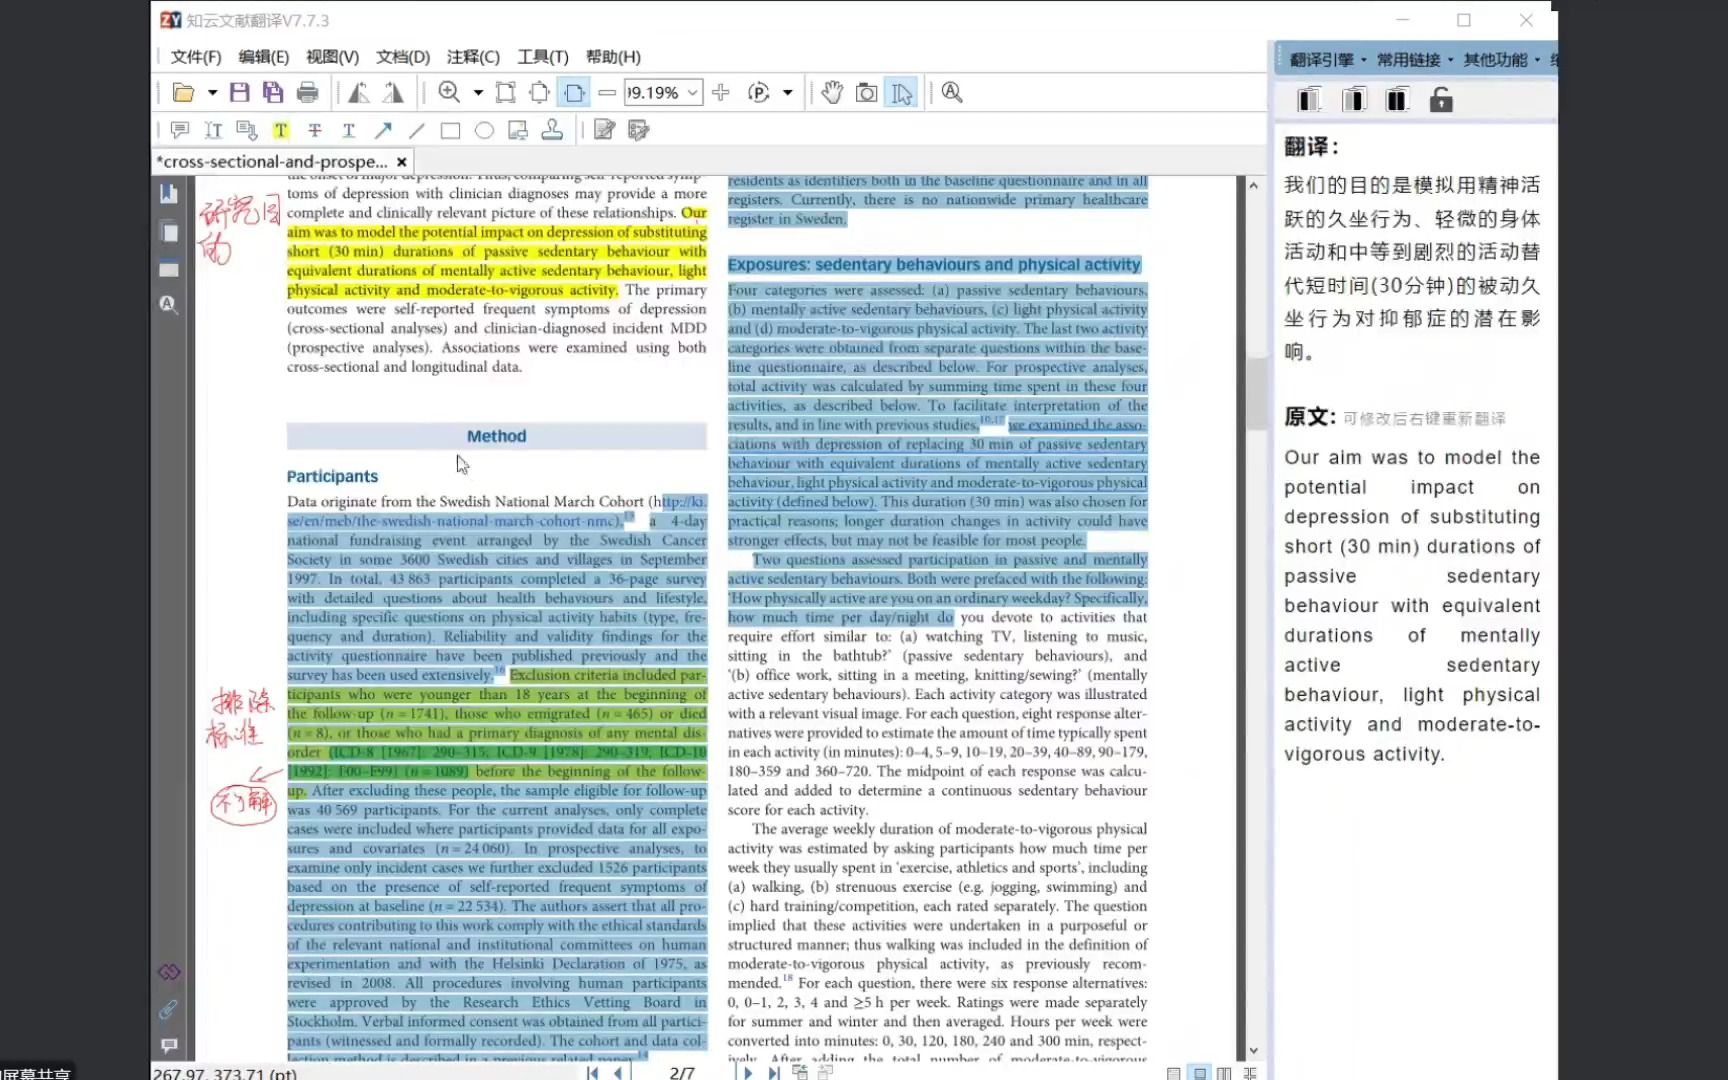
Task: Select the typewriter text insert tool
Action: pos(213,130)
